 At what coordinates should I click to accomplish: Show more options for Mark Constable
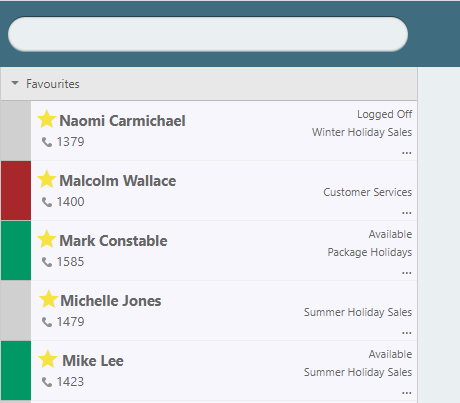point(407,273)
